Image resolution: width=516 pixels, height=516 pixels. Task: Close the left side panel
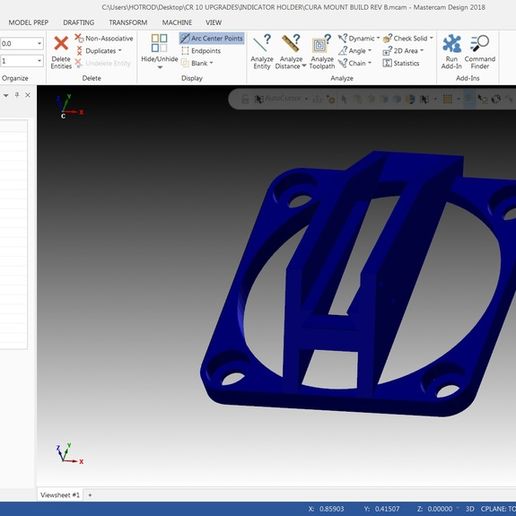pyautogui.click(x=28, y=95)
